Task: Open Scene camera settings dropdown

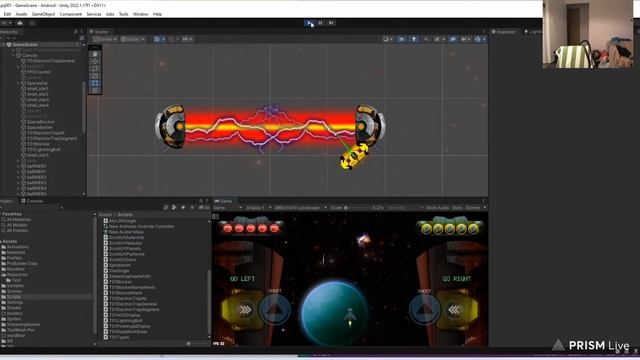Action: (x=465, y=39)
